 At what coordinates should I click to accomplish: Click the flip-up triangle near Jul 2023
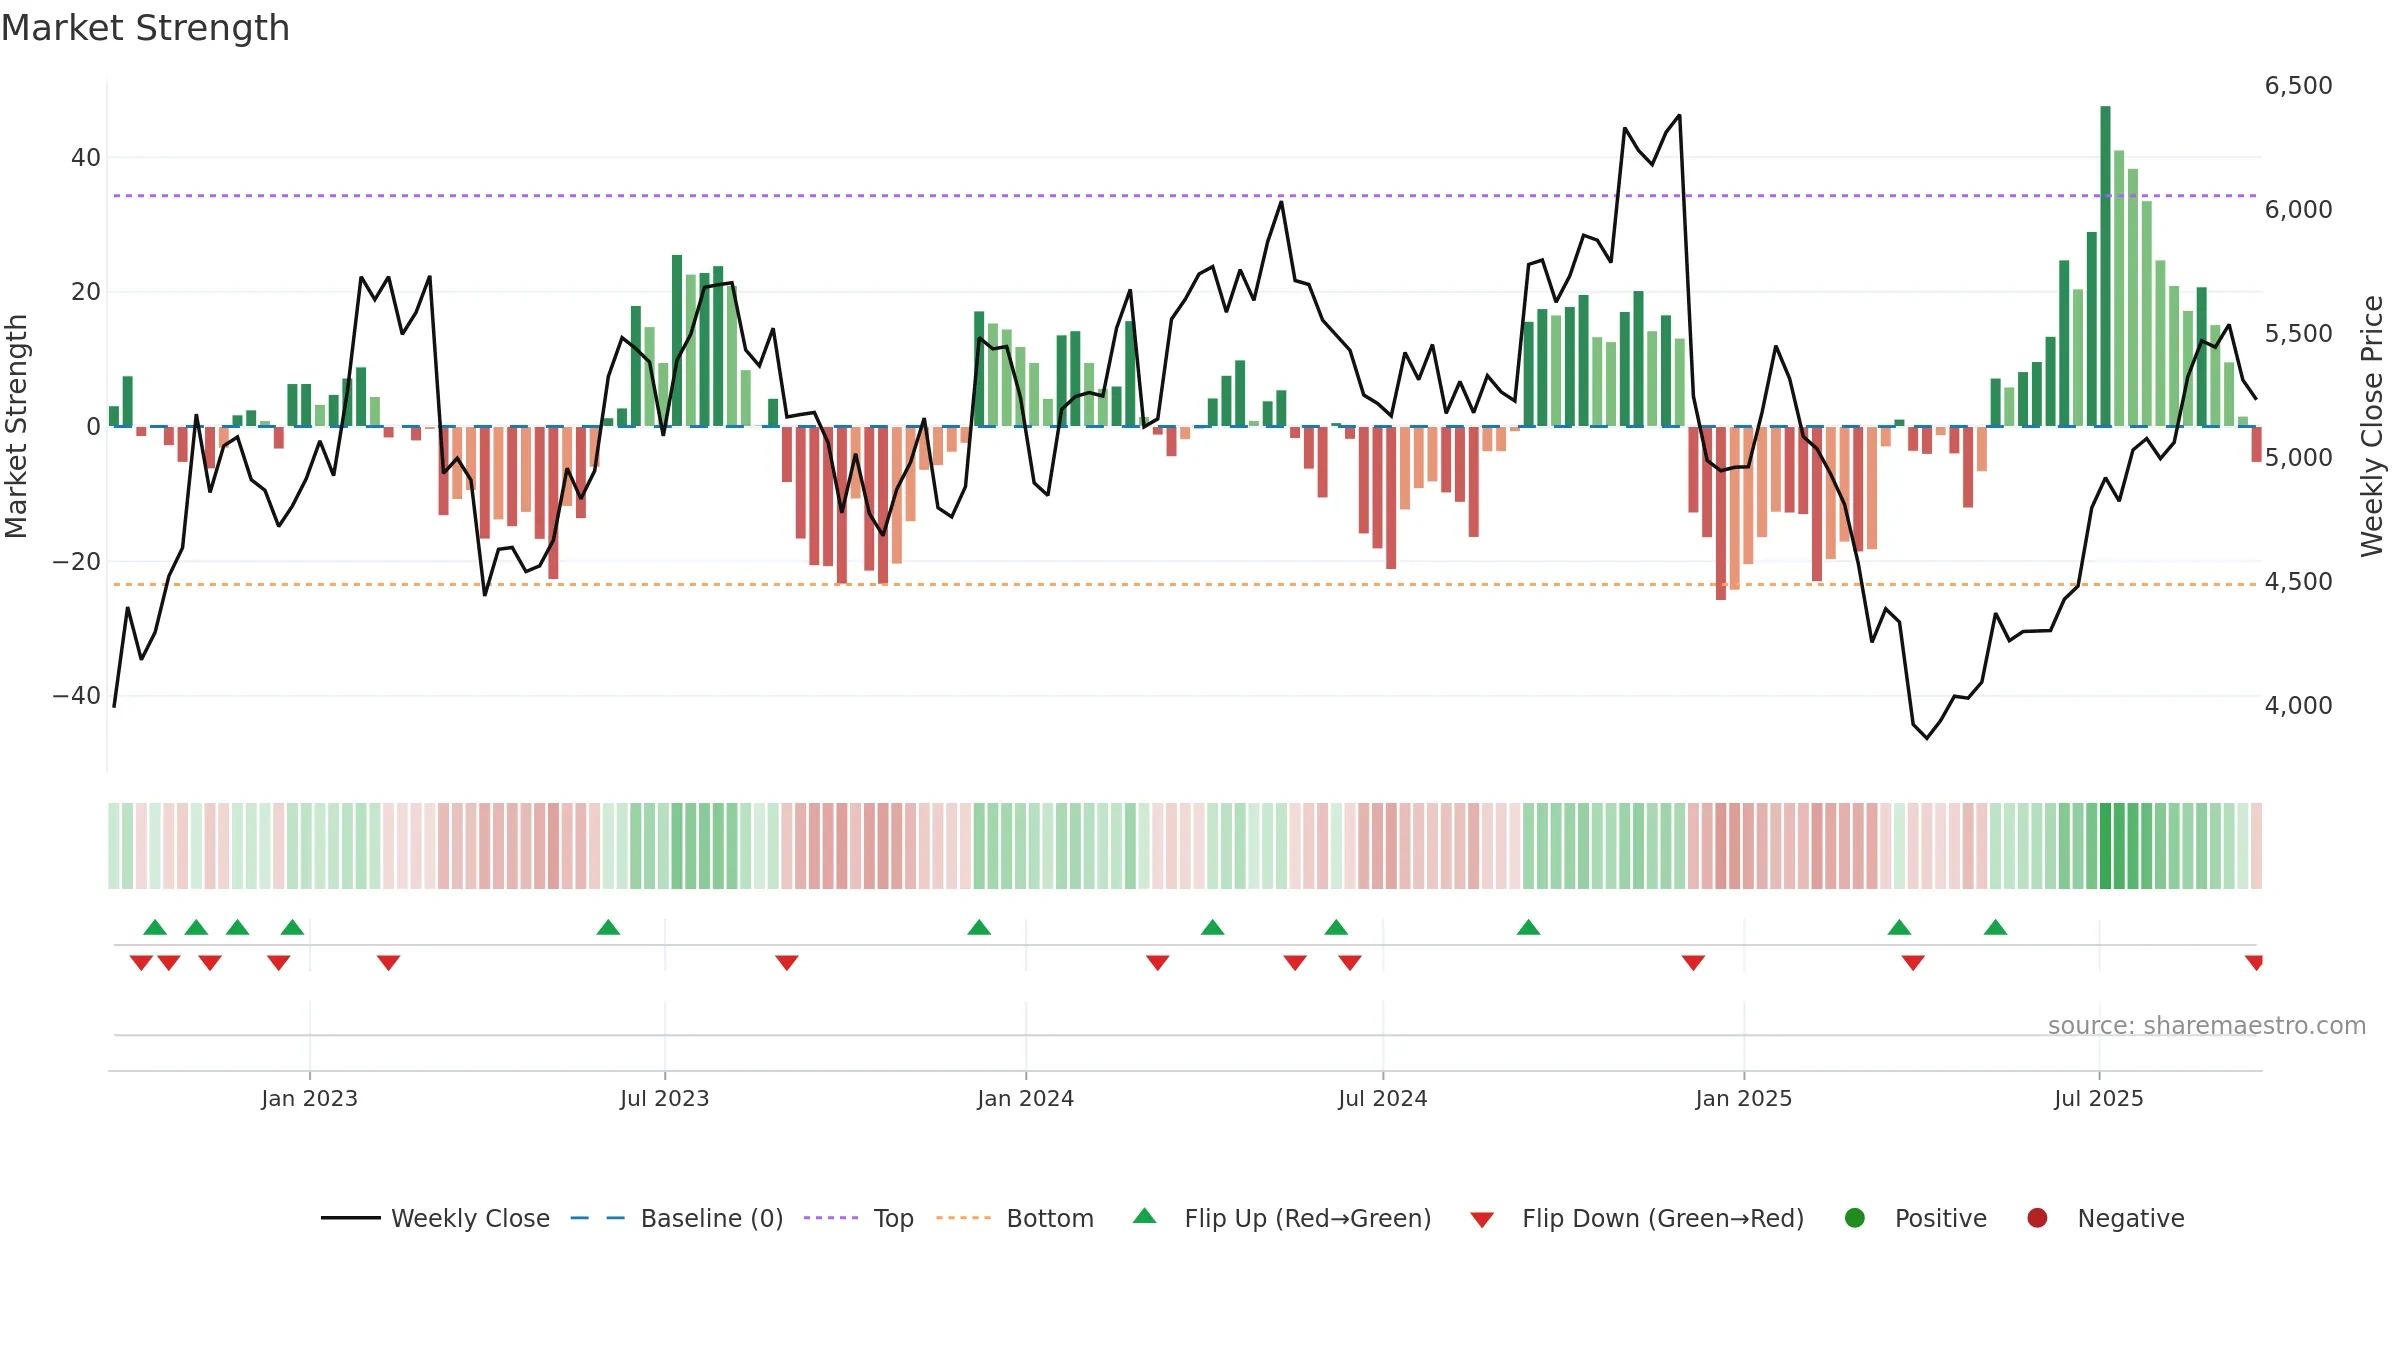pos(608,927)
